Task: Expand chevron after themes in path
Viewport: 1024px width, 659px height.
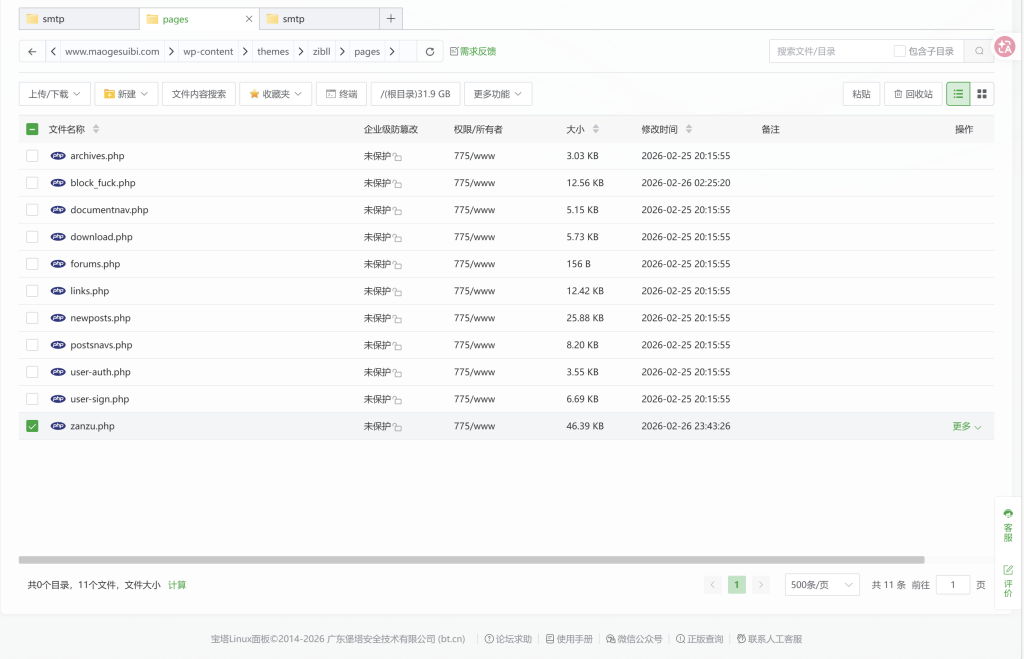Action: click(x=300, y=52)
